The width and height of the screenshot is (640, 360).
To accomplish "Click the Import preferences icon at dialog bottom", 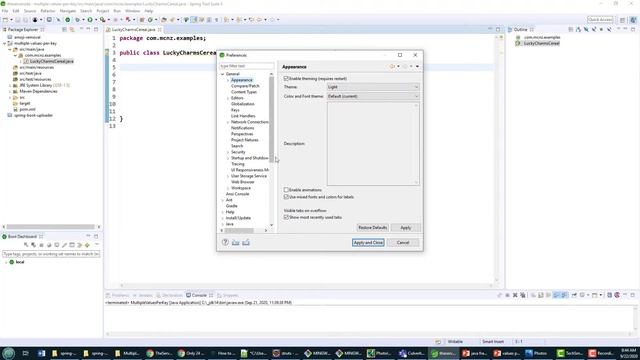I will point(236,242).
